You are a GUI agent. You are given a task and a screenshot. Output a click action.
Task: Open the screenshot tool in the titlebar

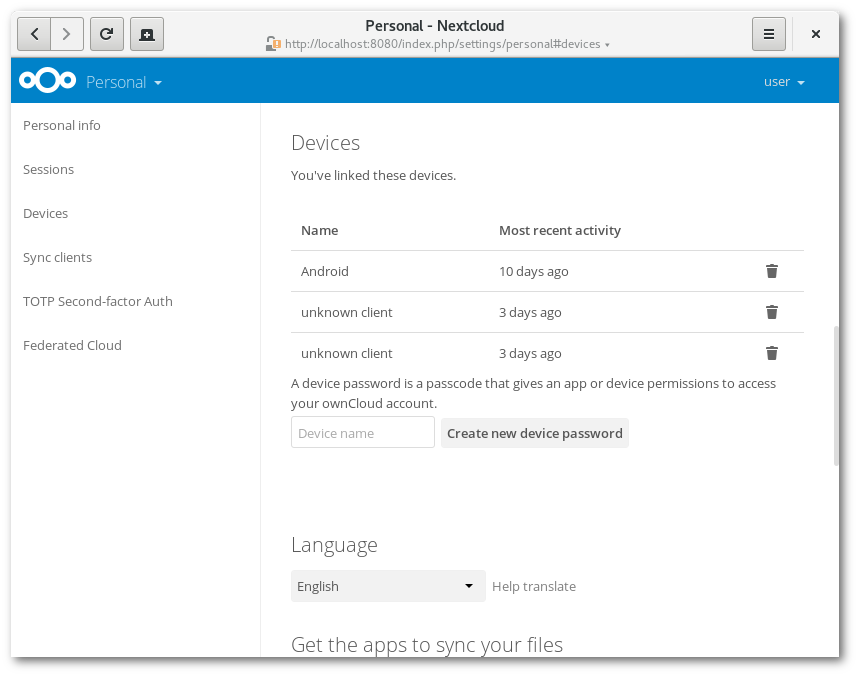coord(147,33)
